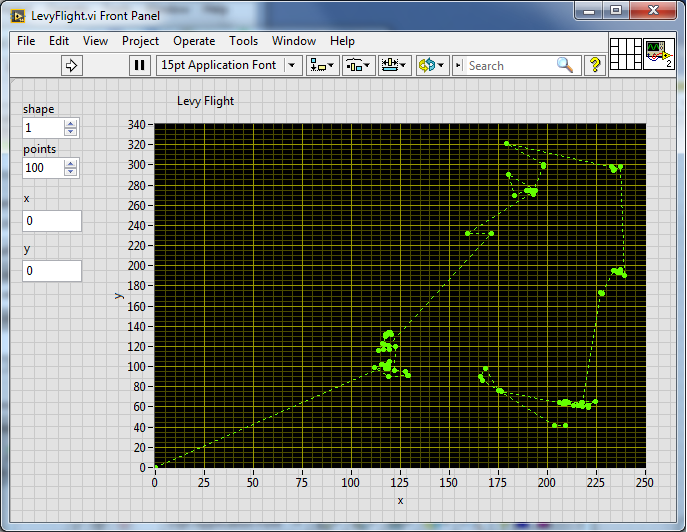Click the x-axis title label
Viewport: 687px width, 532px height.
coord(400,501)
